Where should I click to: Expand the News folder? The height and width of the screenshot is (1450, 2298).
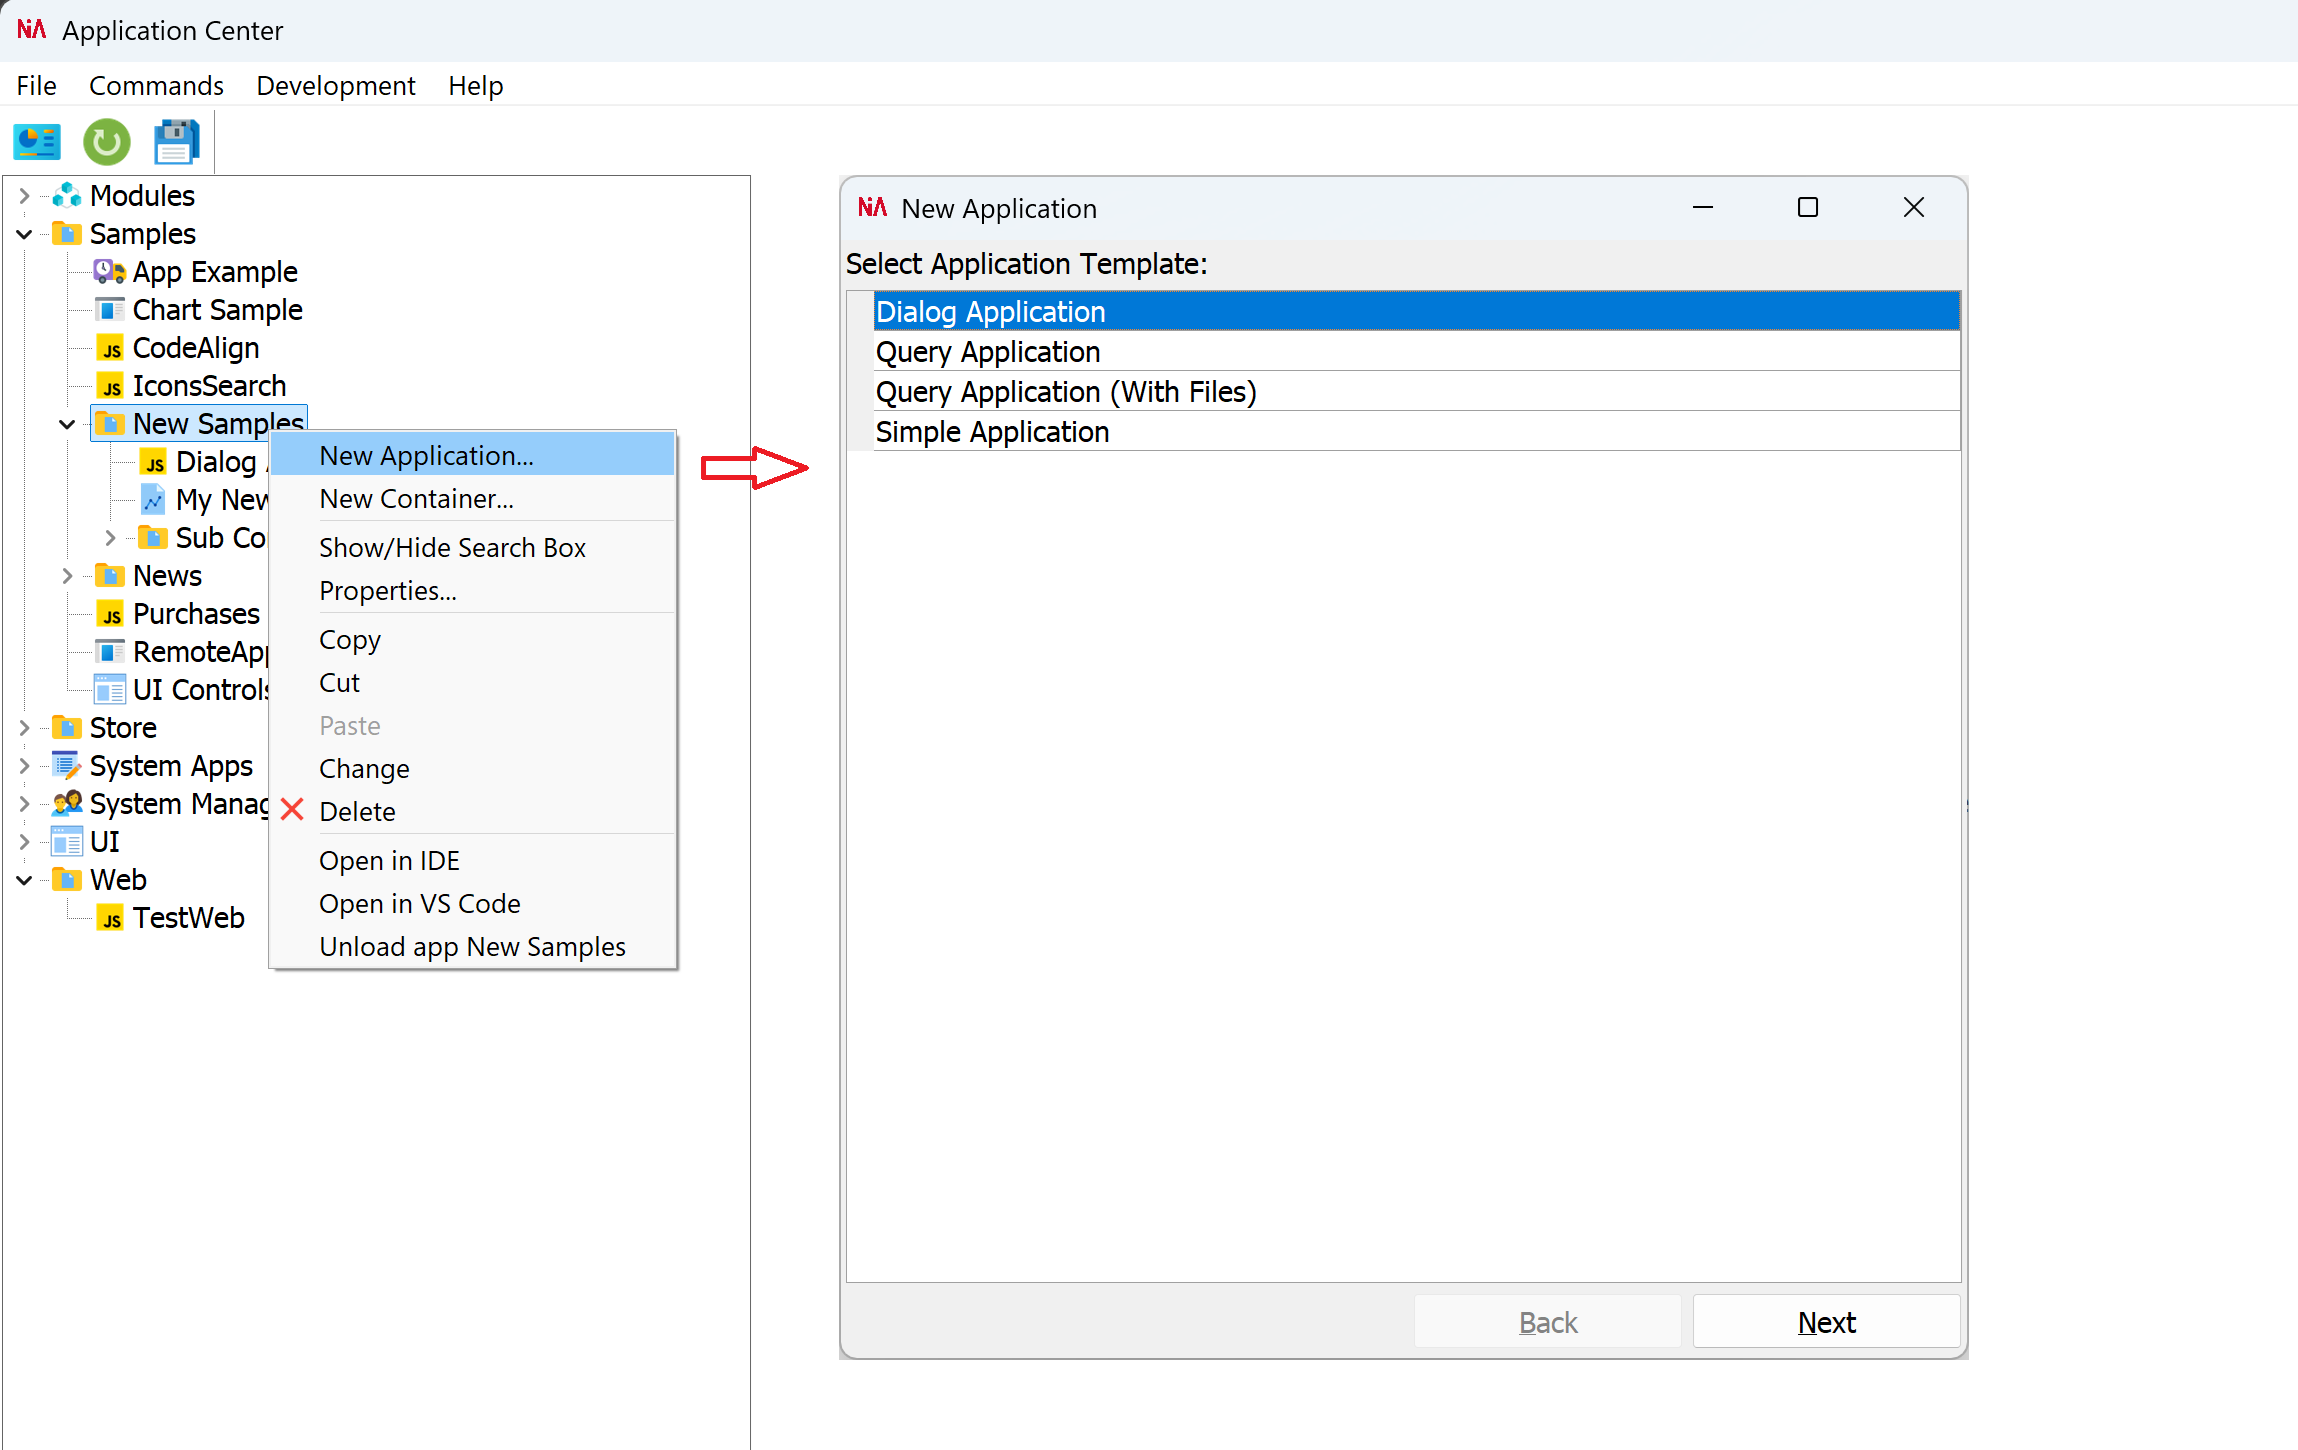point(67,575)
